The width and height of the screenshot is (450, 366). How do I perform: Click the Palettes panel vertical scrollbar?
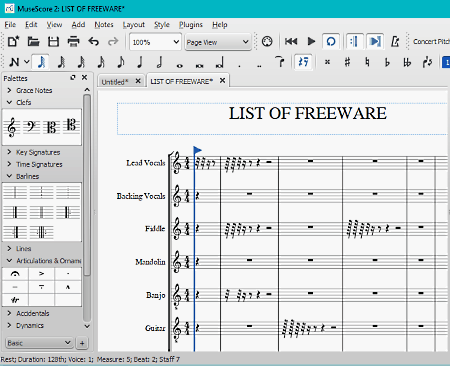coord(87,185)
